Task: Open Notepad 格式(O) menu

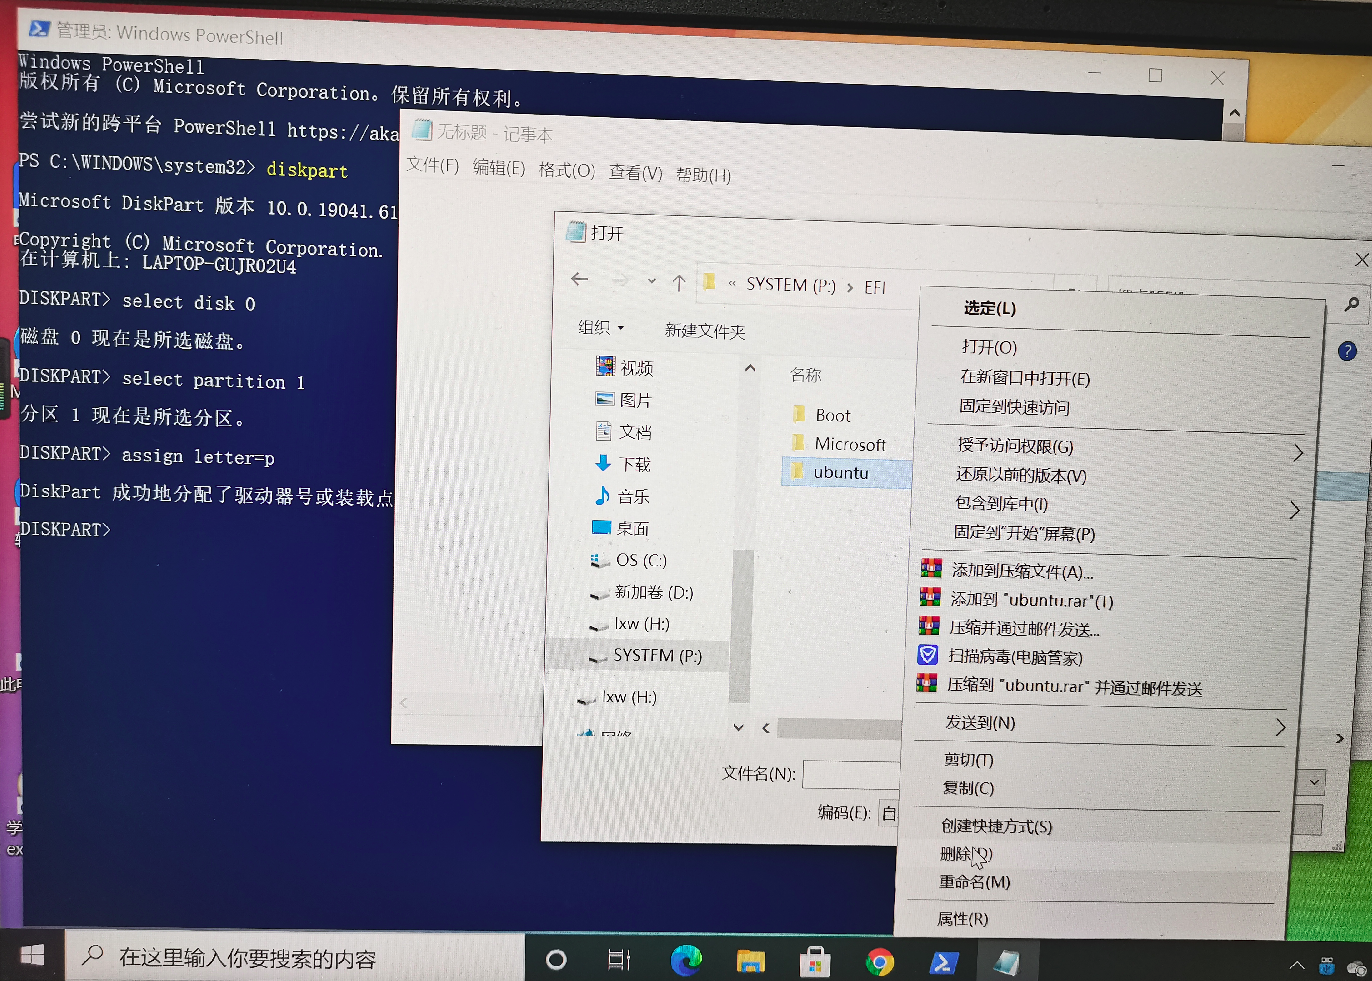Action: coord(567,170)
